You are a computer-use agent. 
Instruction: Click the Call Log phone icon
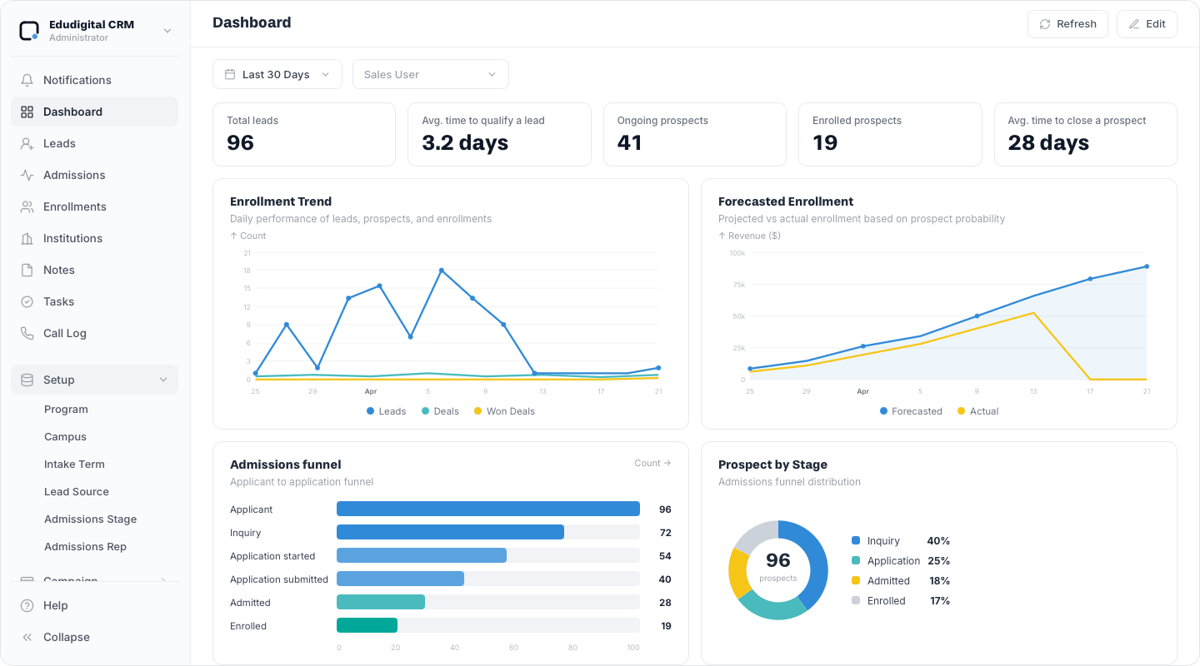[27, 333]
